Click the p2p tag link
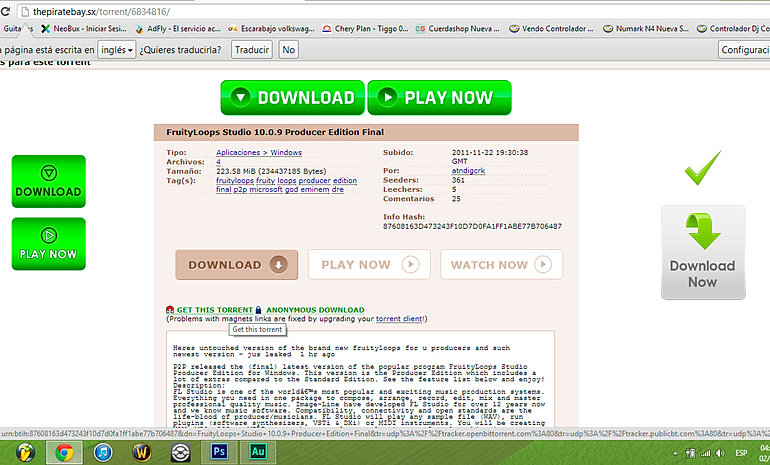This screenshot has height=465, width=770. [240, 190]
